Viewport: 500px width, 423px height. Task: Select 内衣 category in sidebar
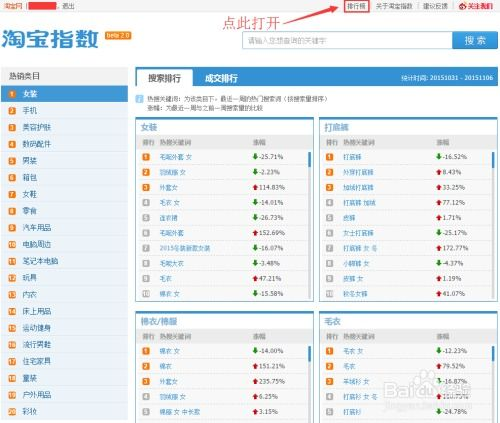click(64, 295)
